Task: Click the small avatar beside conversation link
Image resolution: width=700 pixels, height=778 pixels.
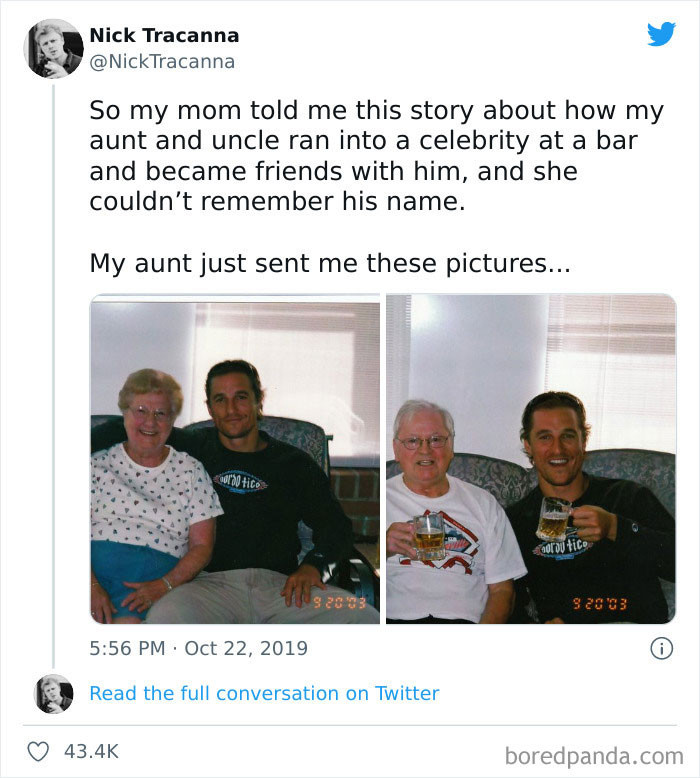Action: (54, 694)
